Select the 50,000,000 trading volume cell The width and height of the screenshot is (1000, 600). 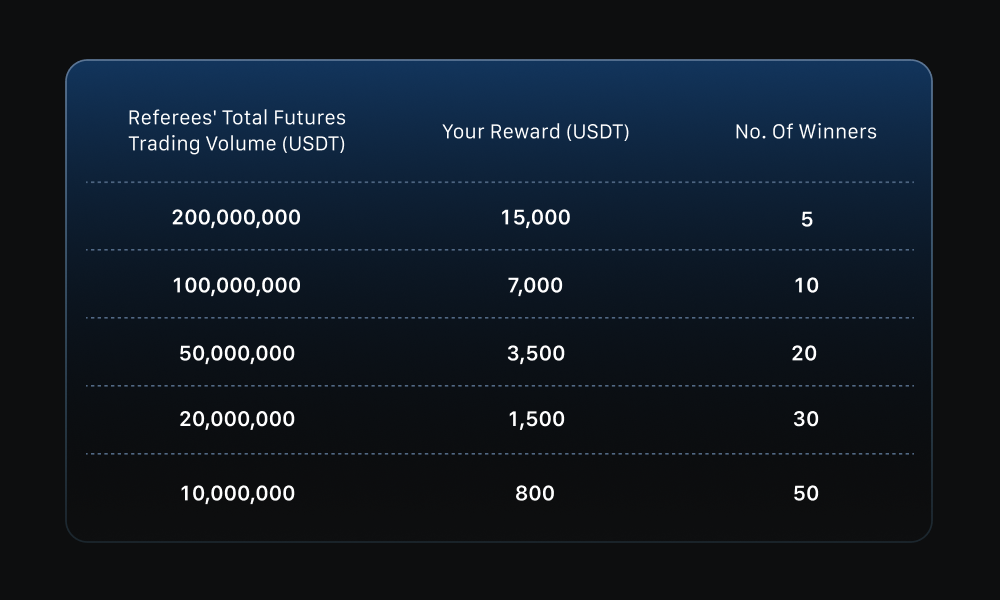click(237, 353)
